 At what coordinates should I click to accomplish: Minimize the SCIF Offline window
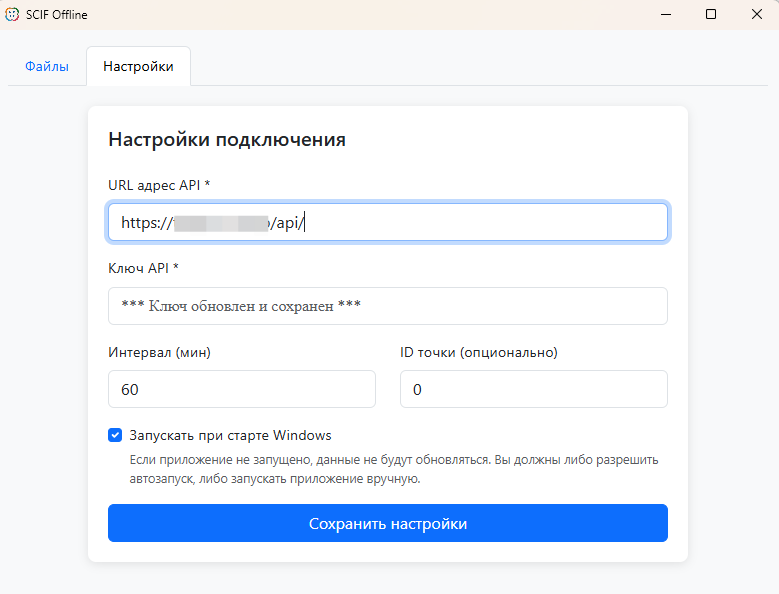coord(664,14)
